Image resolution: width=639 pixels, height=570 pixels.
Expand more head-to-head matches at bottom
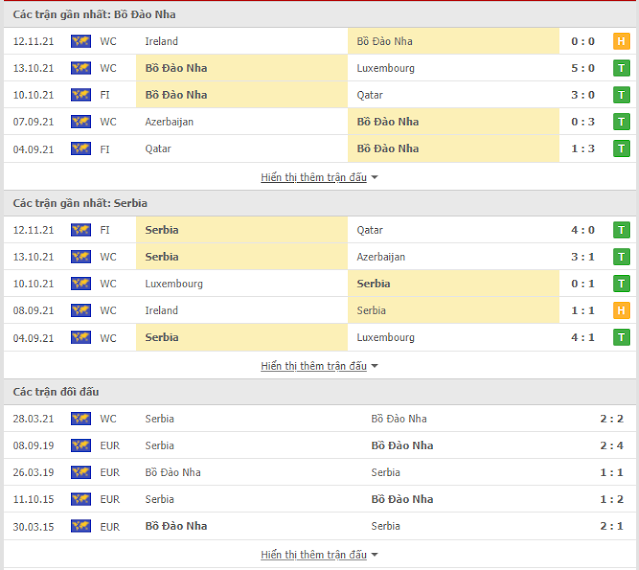click(x=319, y=554)
